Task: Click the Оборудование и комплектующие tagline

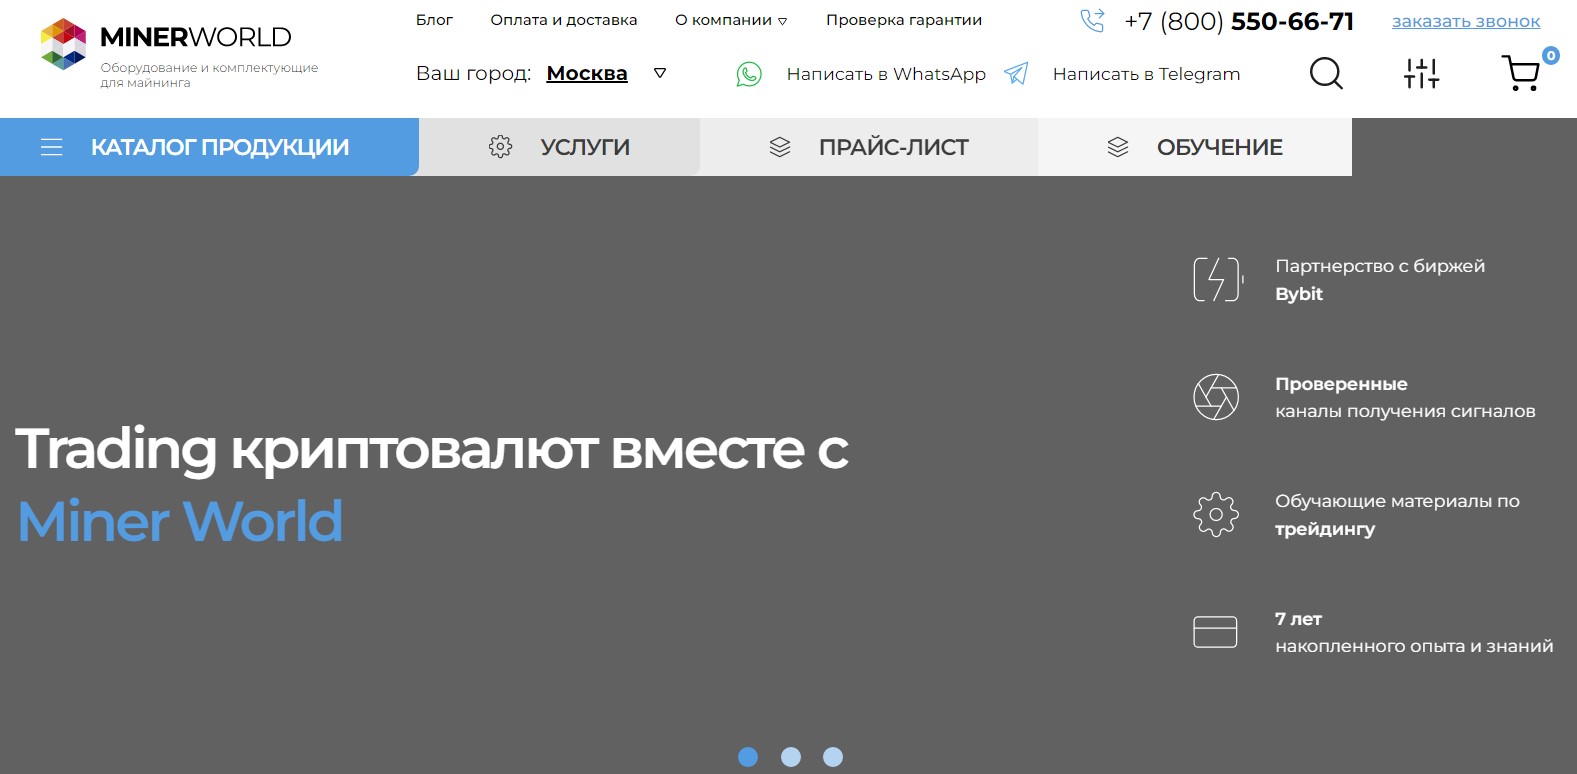Action: pos(209,75)
